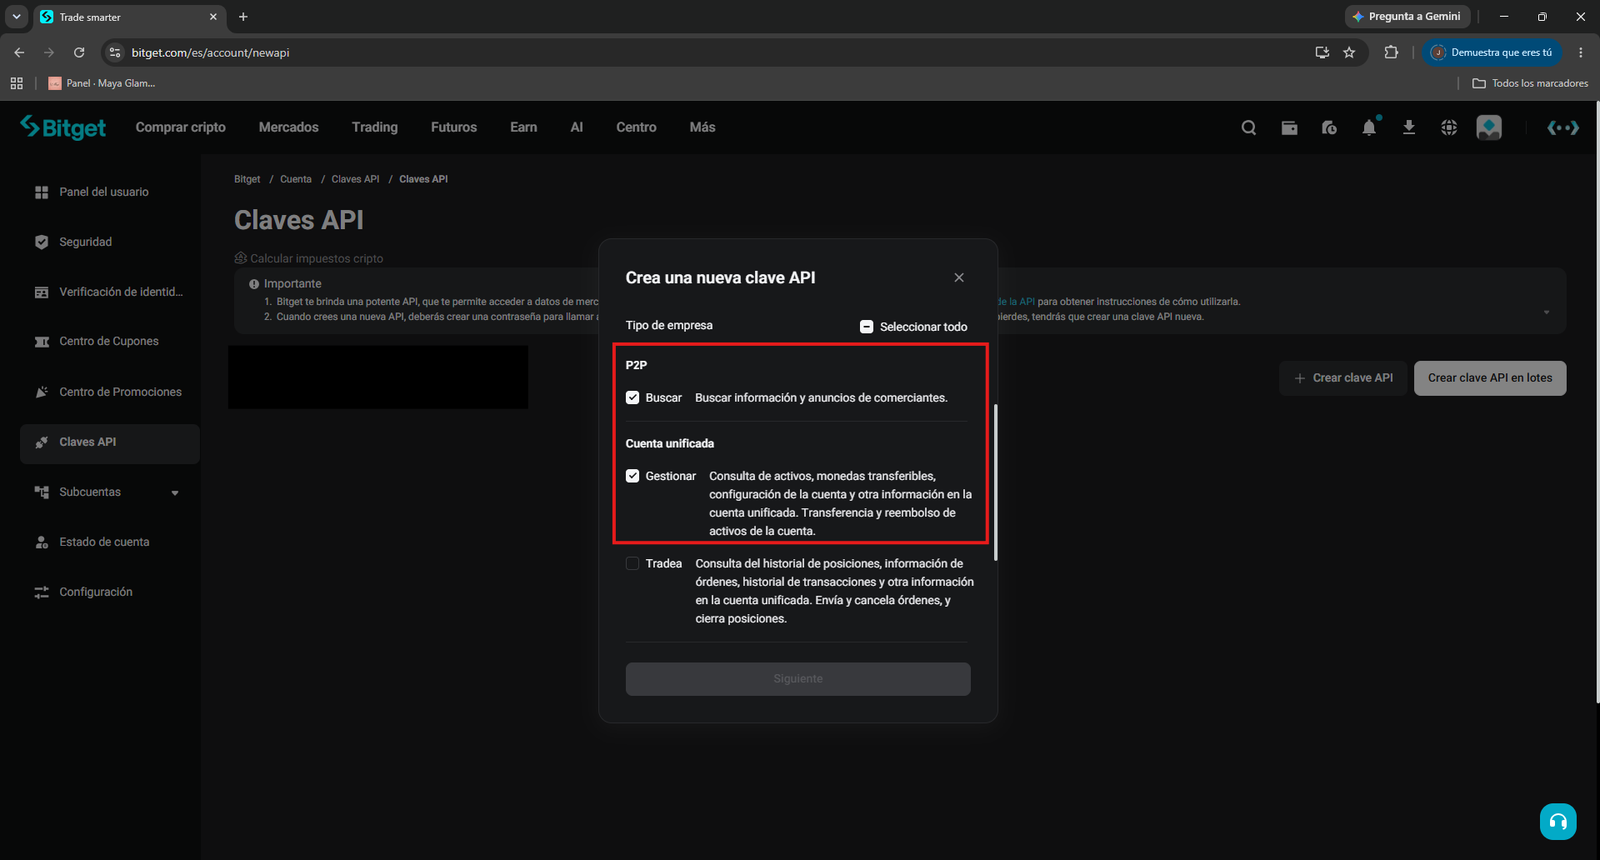Open the globe language selector icon
The width and height of the screenshot is (1600, 860).
pyautogui.click(x=1449, y=128)
